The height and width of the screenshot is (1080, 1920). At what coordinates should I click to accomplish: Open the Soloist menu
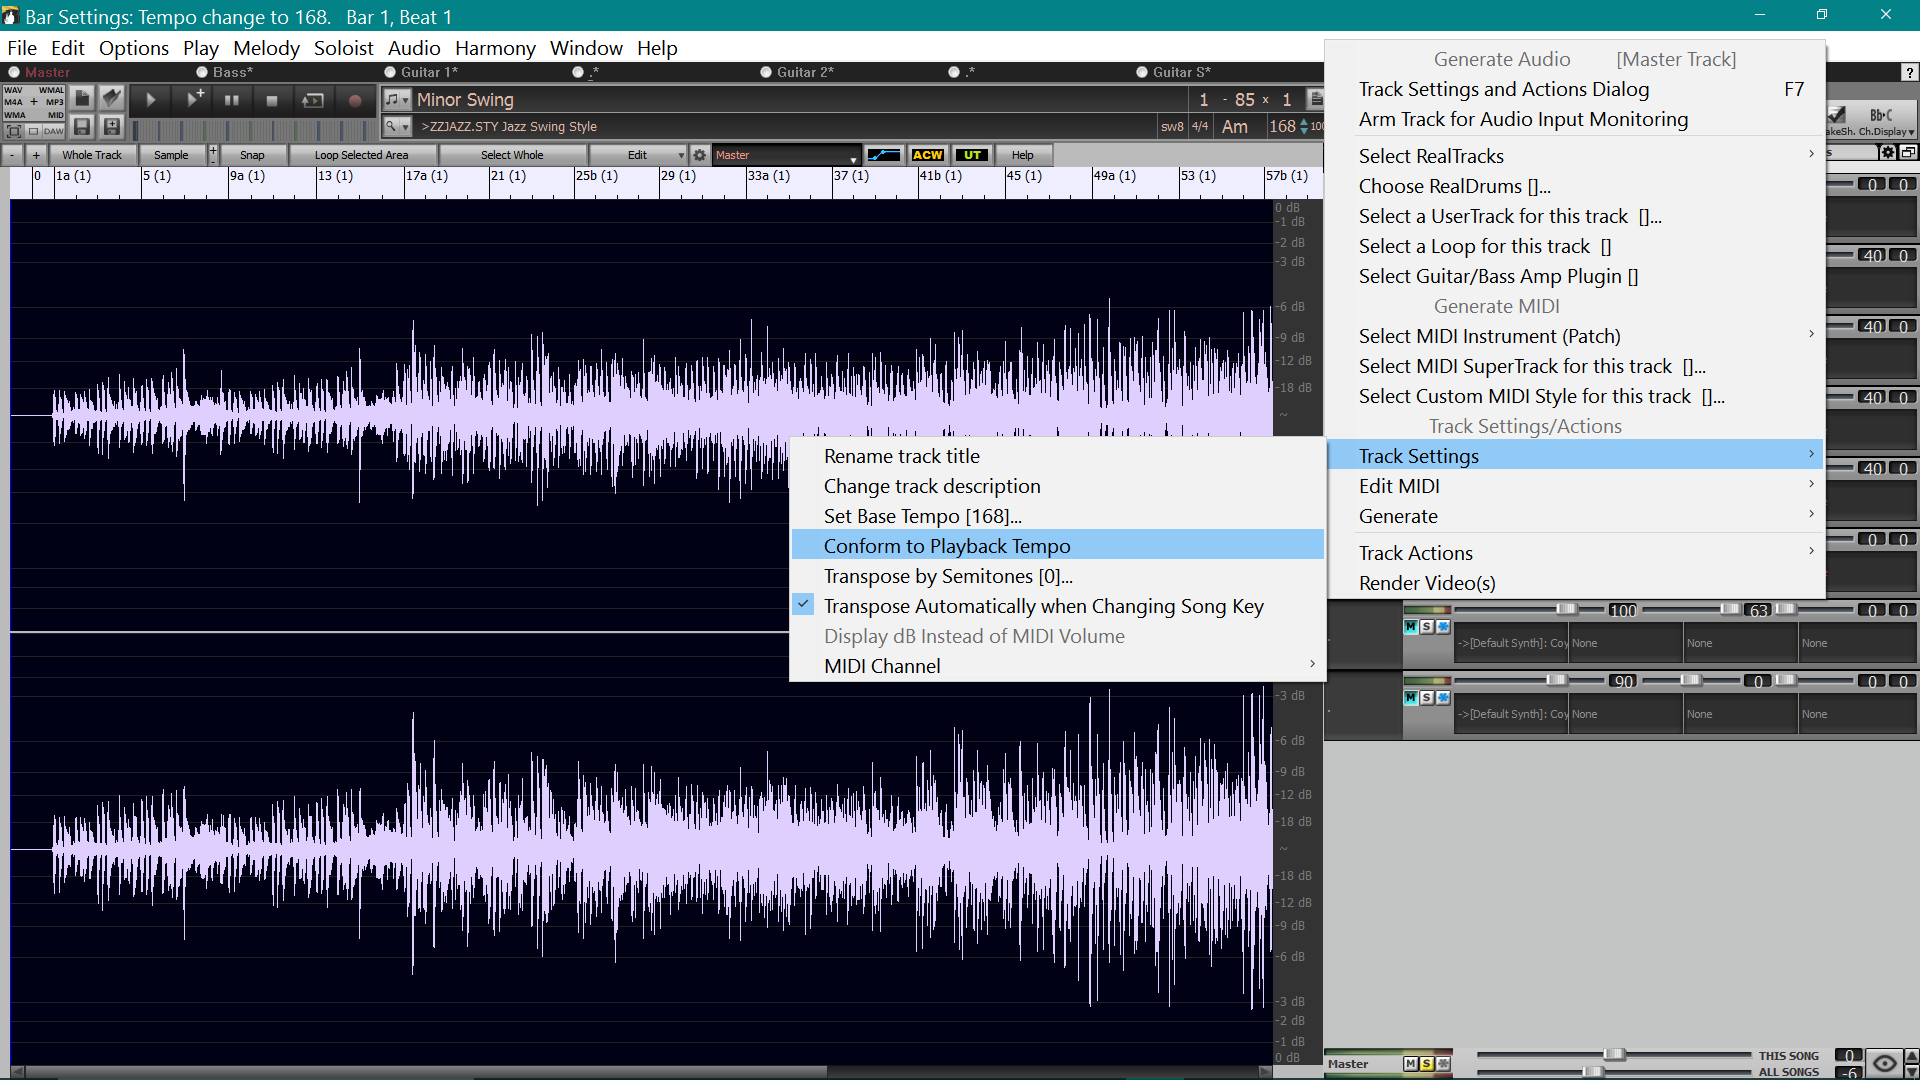coord(343,48)
